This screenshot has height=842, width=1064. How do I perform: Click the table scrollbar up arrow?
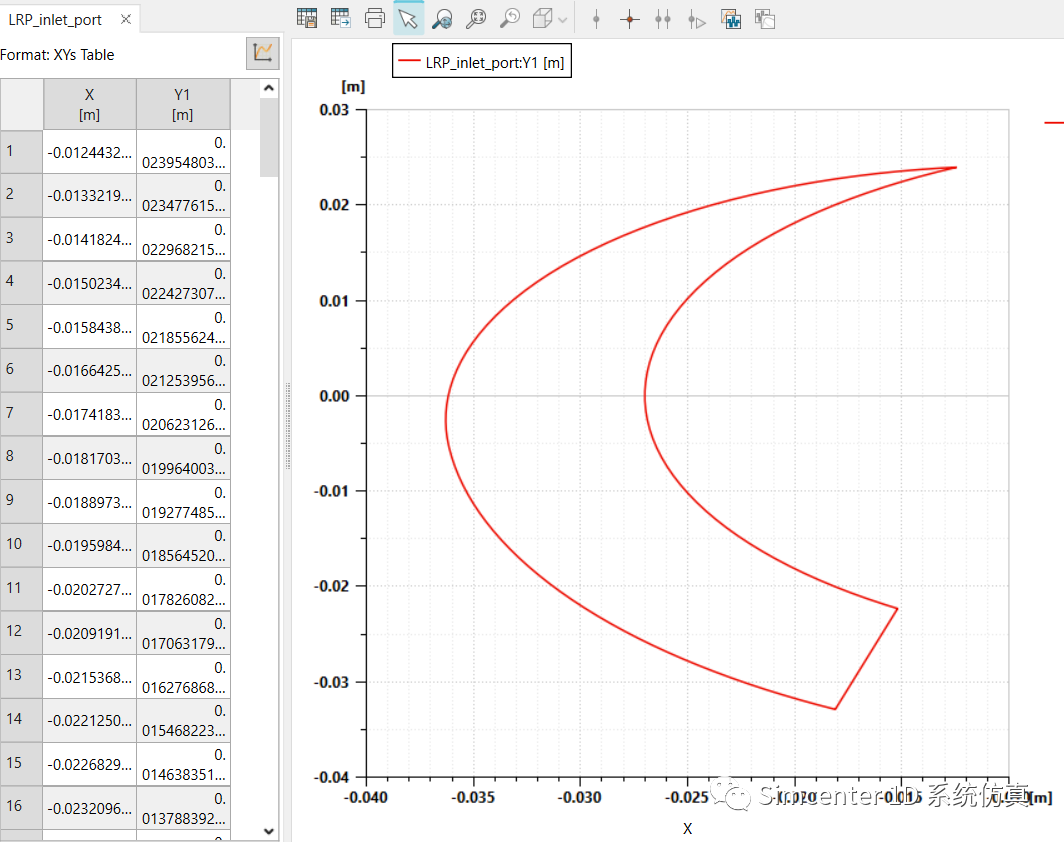point(269,89)
